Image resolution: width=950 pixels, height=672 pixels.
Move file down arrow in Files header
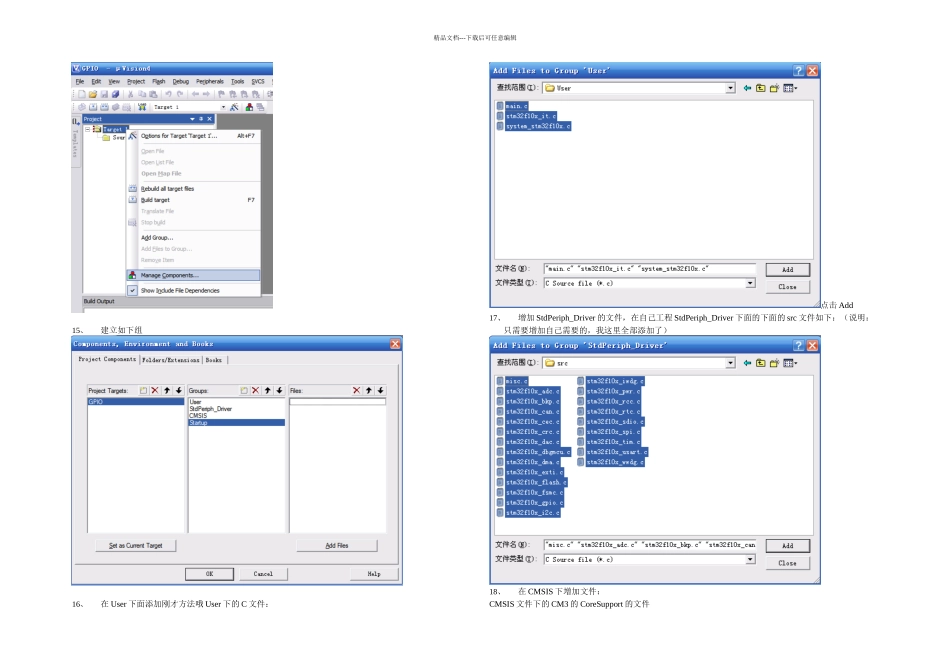click(380, 391)
